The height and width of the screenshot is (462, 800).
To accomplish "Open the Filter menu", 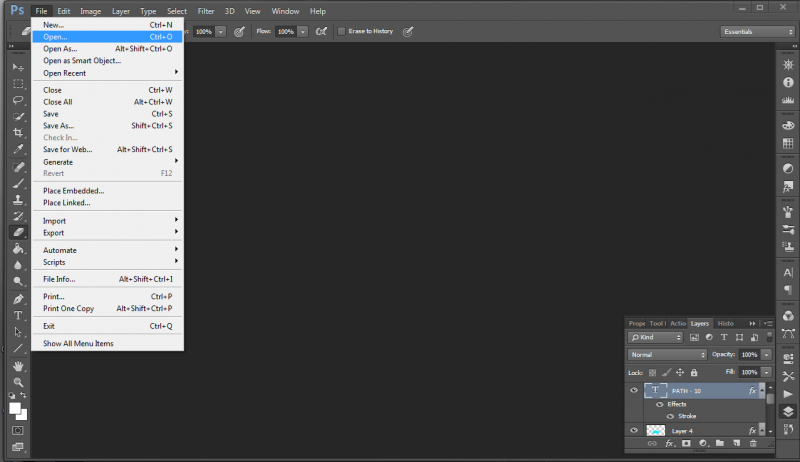I will (x=206, y=11).
